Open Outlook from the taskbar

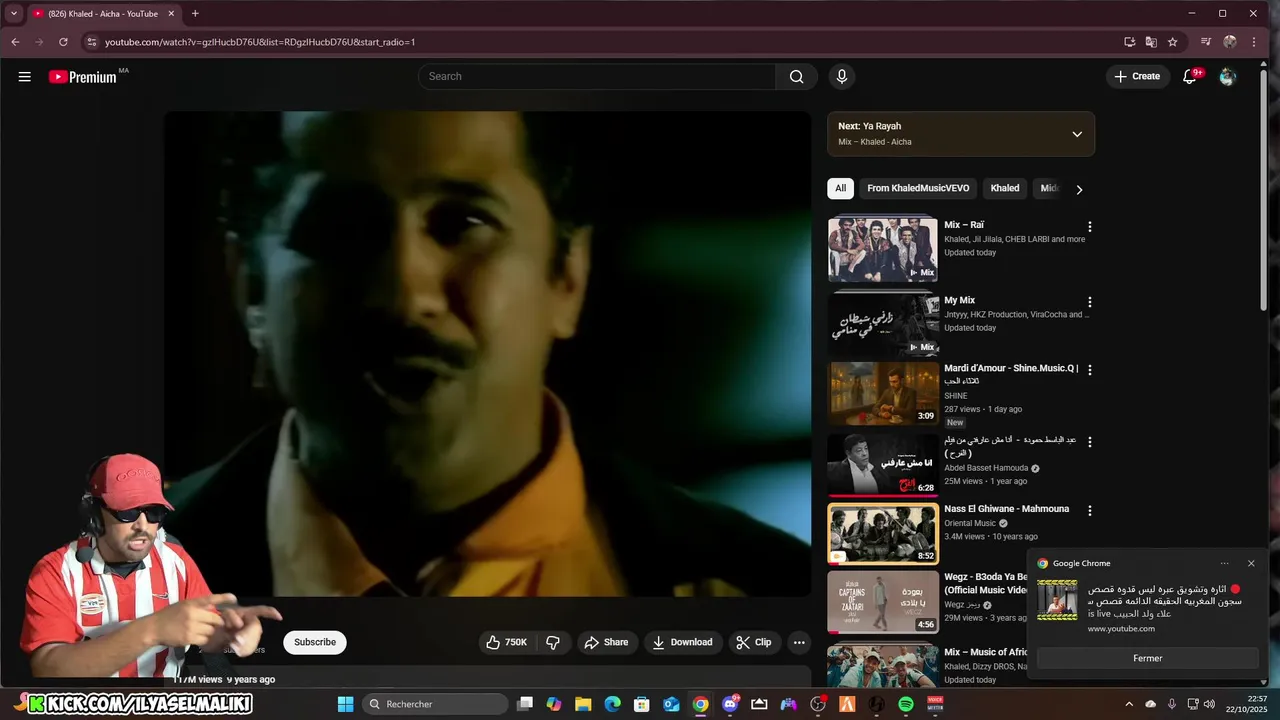671,704
